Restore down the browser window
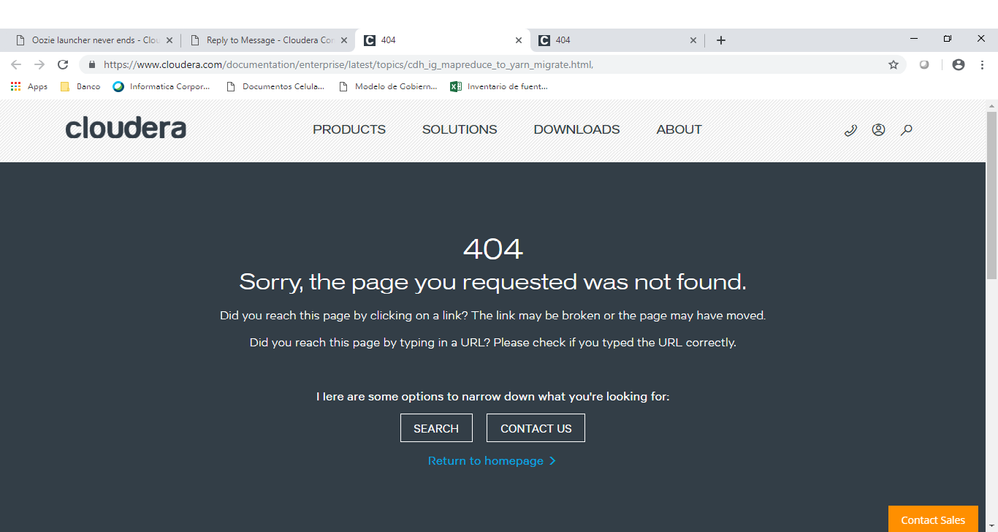The image size is (998, 532). coord(947,39)
